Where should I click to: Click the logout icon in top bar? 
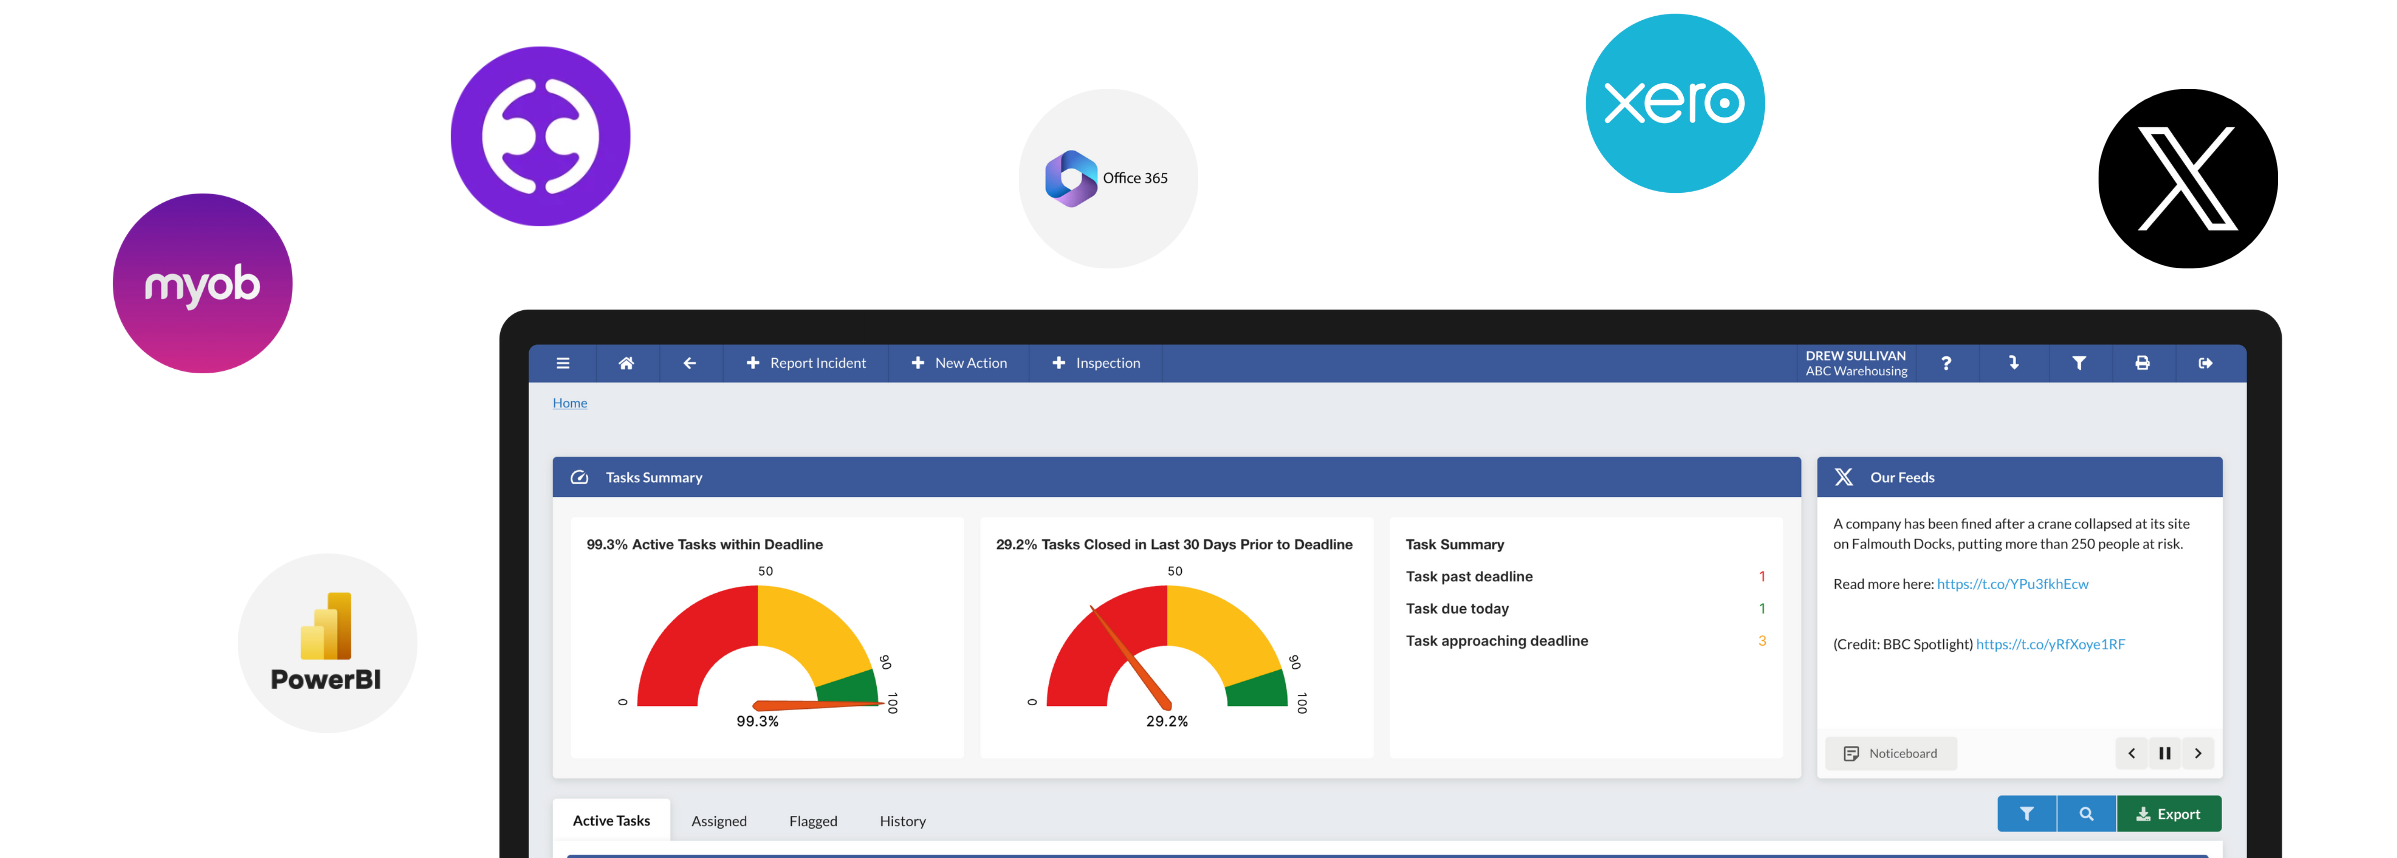coord(2205,363)
